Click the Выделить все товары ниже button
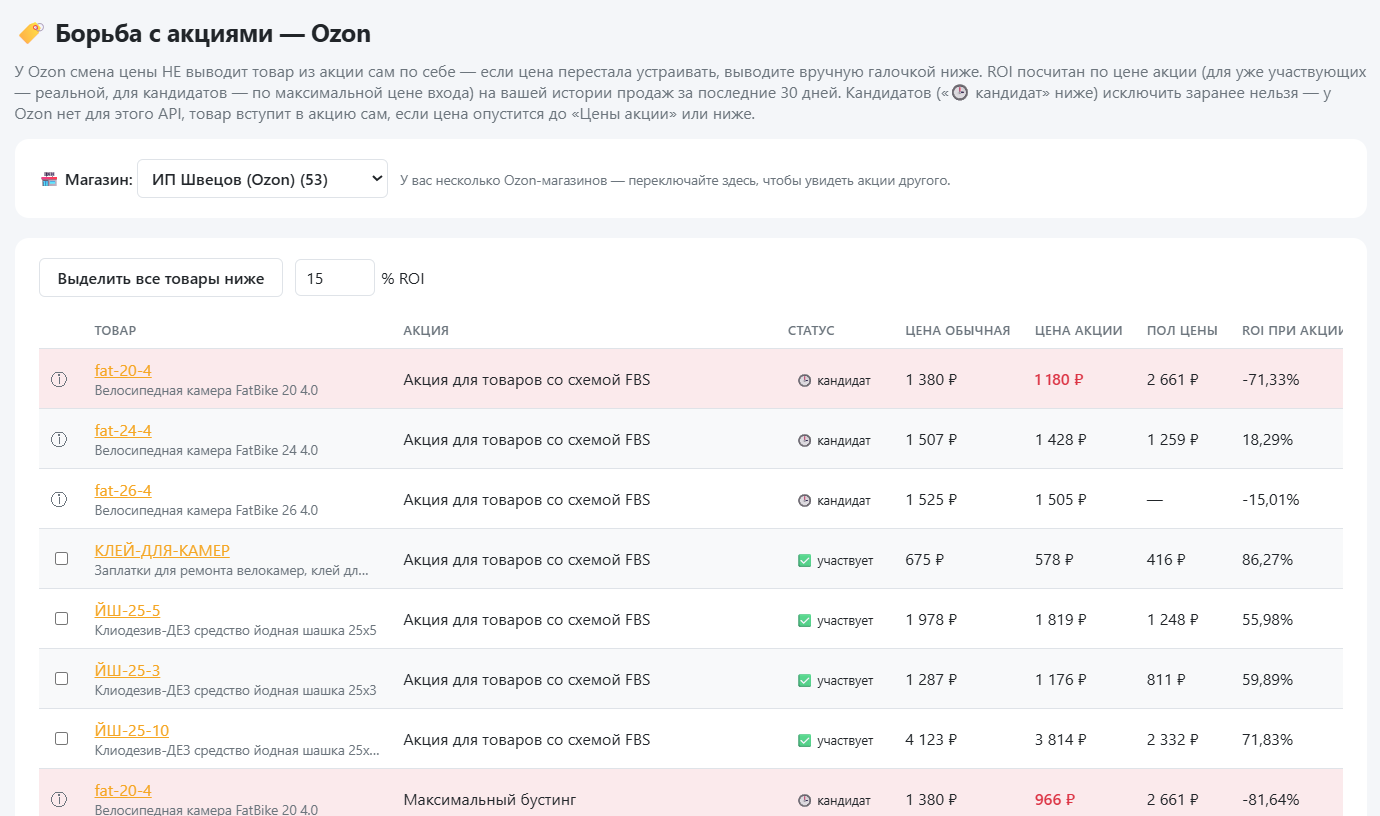This screenshot has height=816, width=1380. [x=161, y=278]
